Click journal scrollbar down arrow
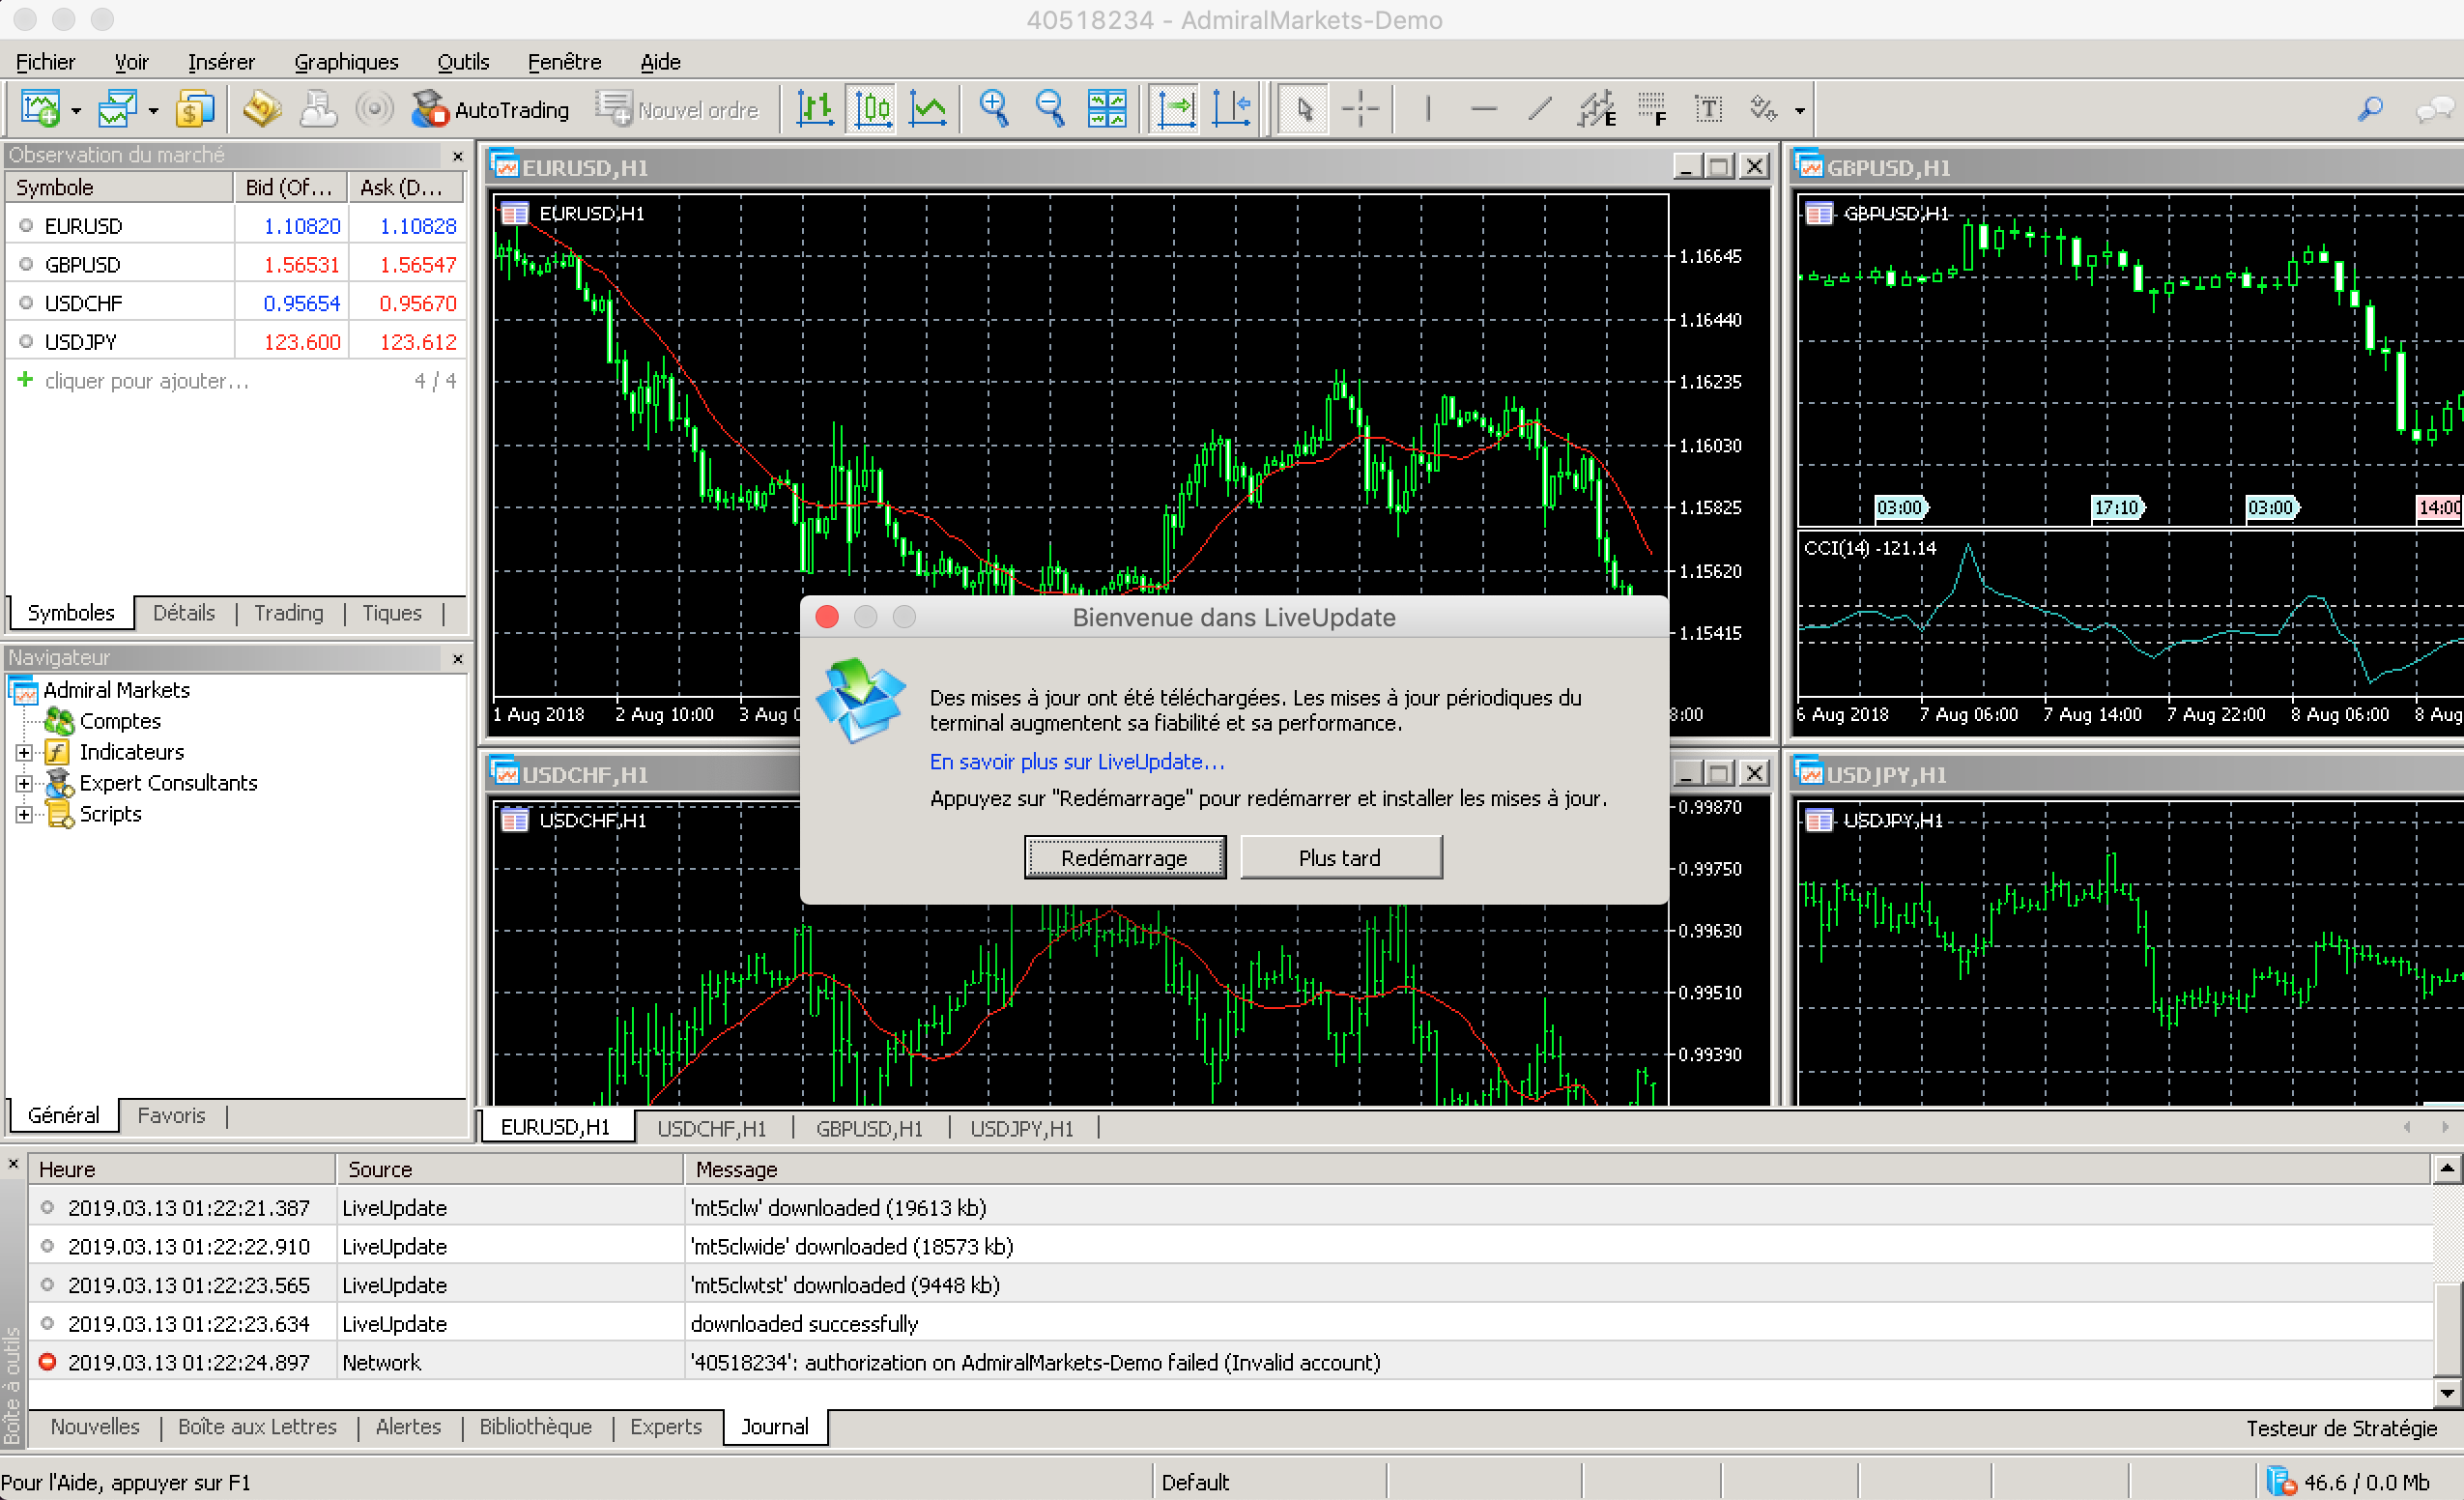The image size is (2464, 1500). click(2447, 1392)
